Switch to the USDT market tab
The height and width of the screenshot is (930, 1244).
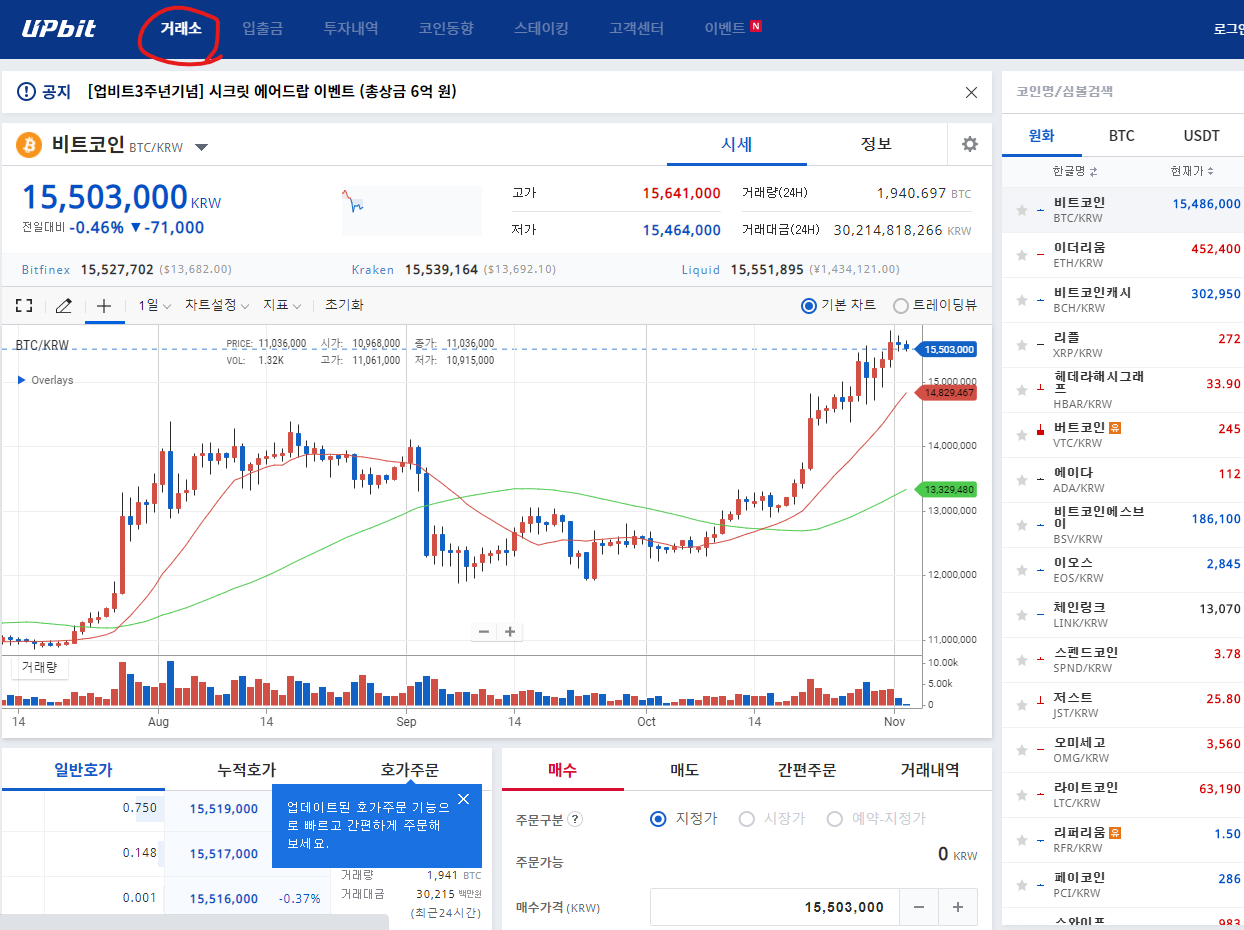[x=1201, y=136]
